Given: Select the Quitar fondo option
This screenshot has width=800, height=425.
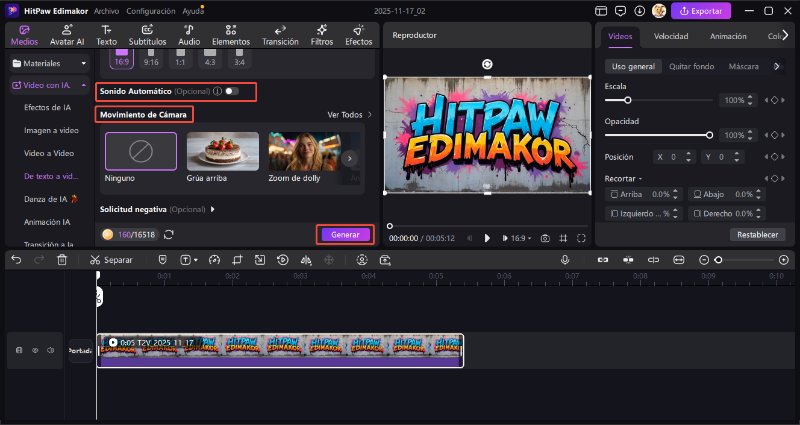Looking at the screenshot, I should tap(691, 66).
